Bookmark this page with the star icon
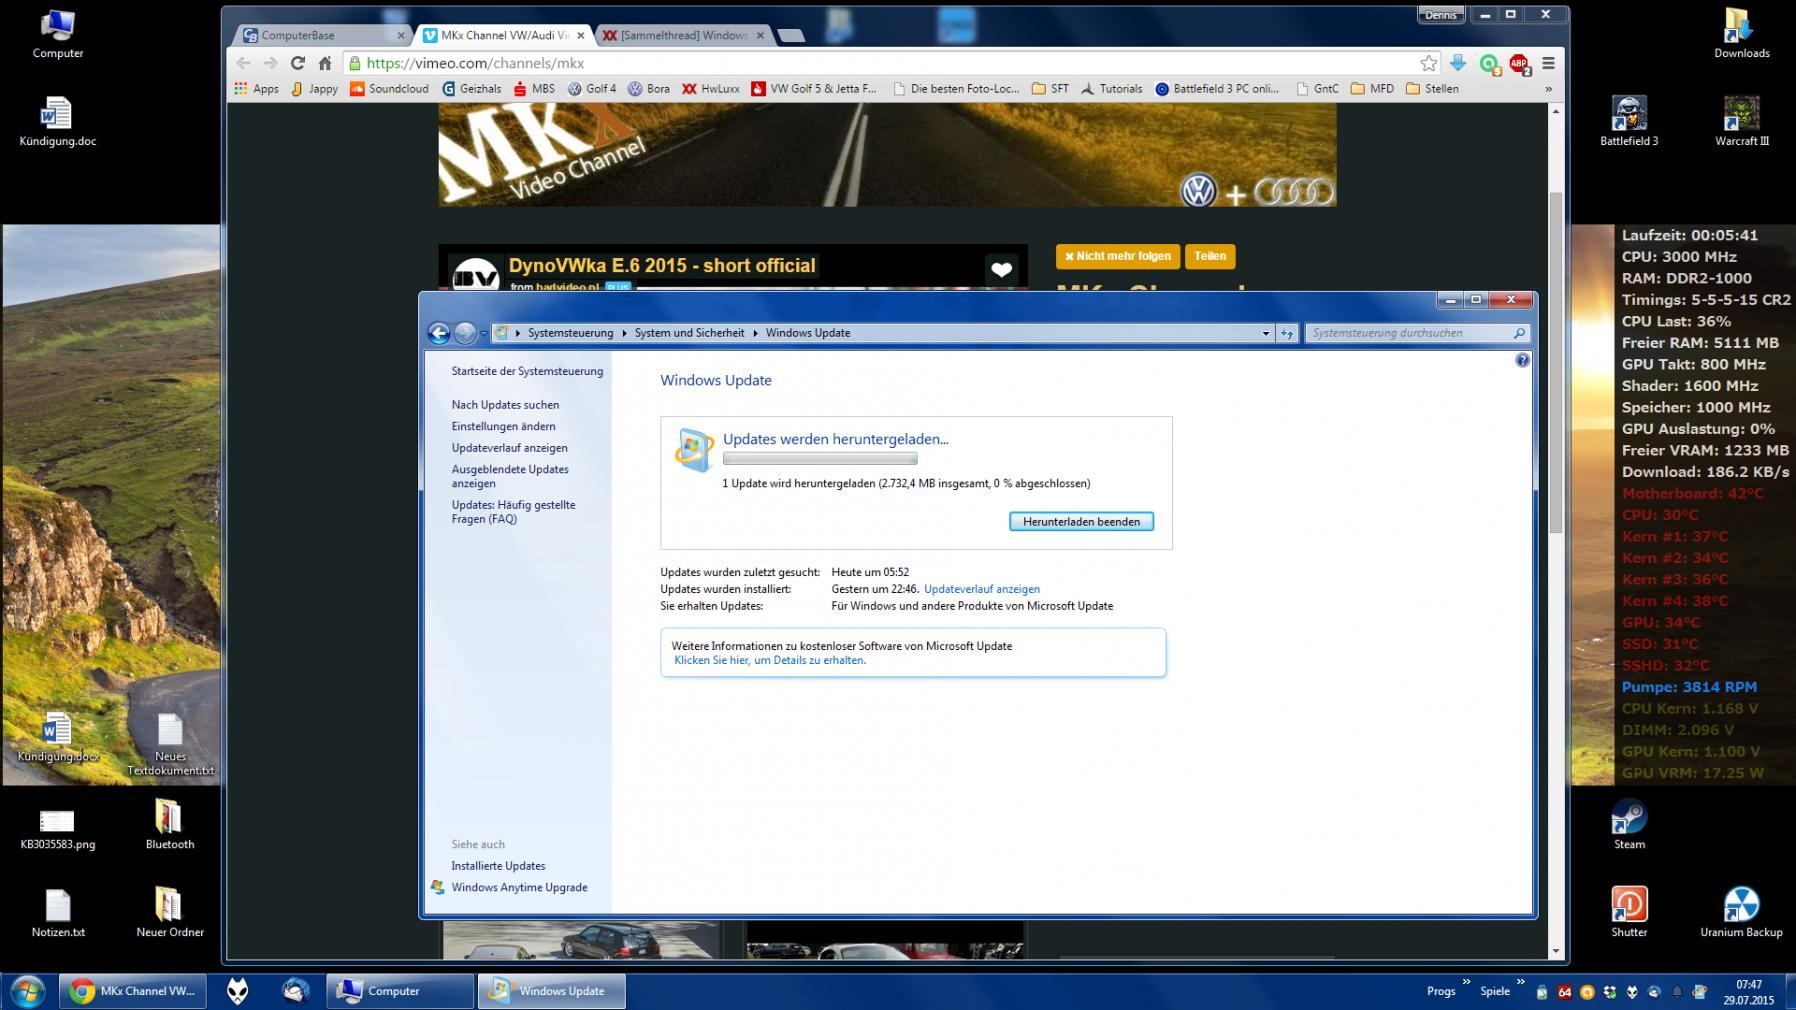The height and width of the screenshot is (1010, 1796). (1429, 63)
